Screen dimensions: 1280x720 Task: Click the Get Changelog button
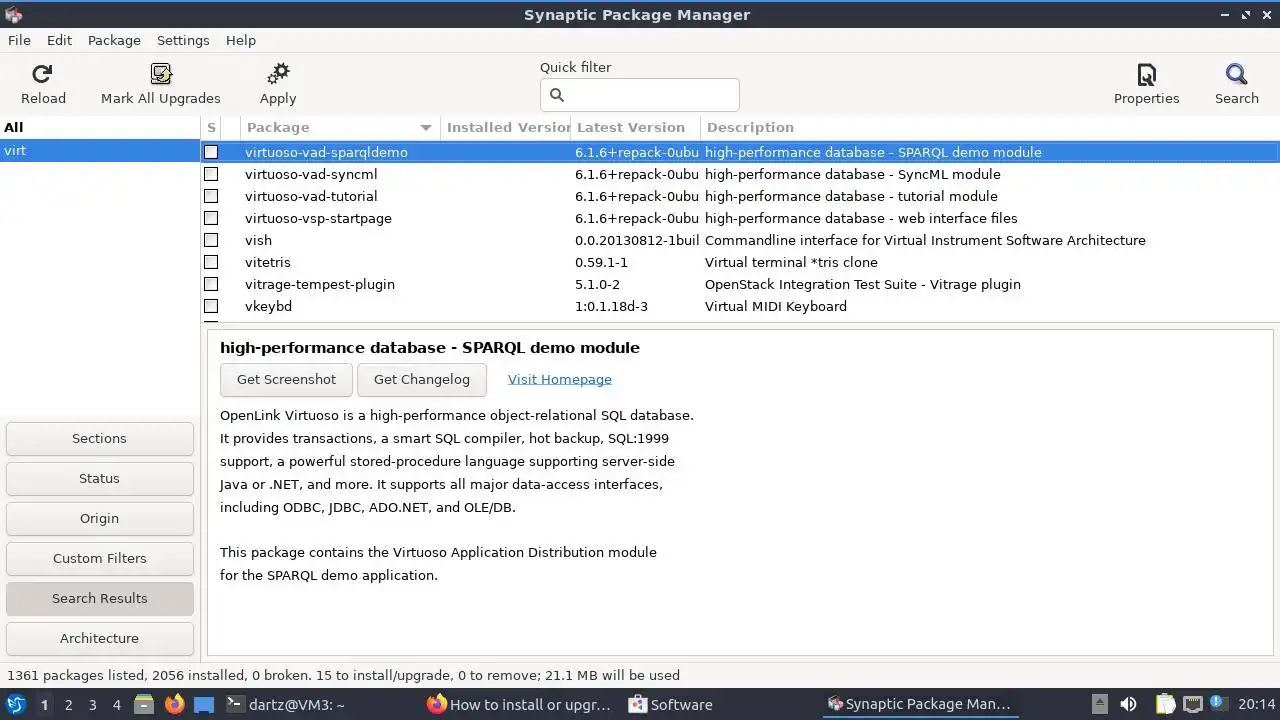421,379
